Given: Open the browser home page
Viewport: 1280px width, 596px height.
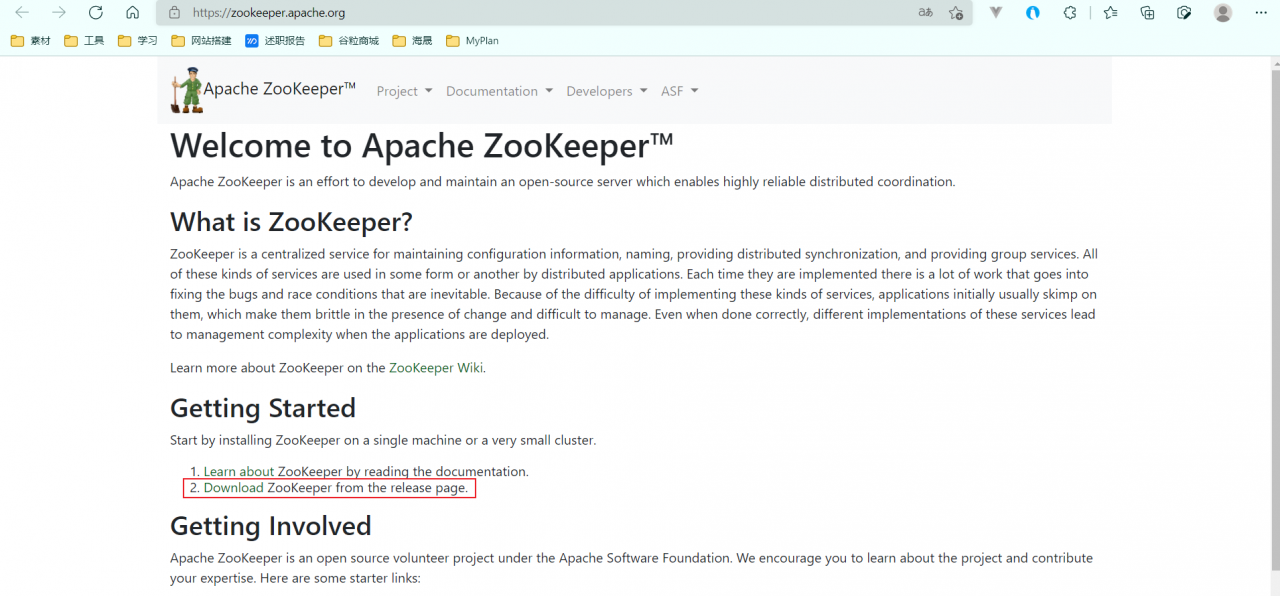Looking at the screenshot, I should click(133, 13).
